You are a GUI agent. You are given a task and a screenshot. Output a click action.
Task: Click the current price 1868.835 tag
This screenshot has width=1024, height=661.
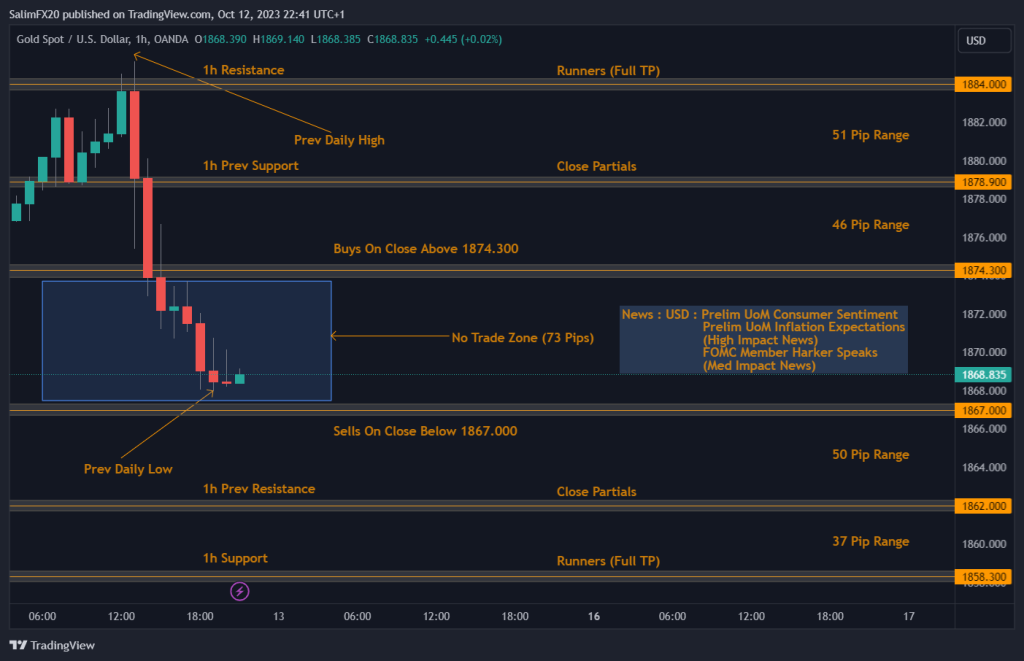(983, 375)
